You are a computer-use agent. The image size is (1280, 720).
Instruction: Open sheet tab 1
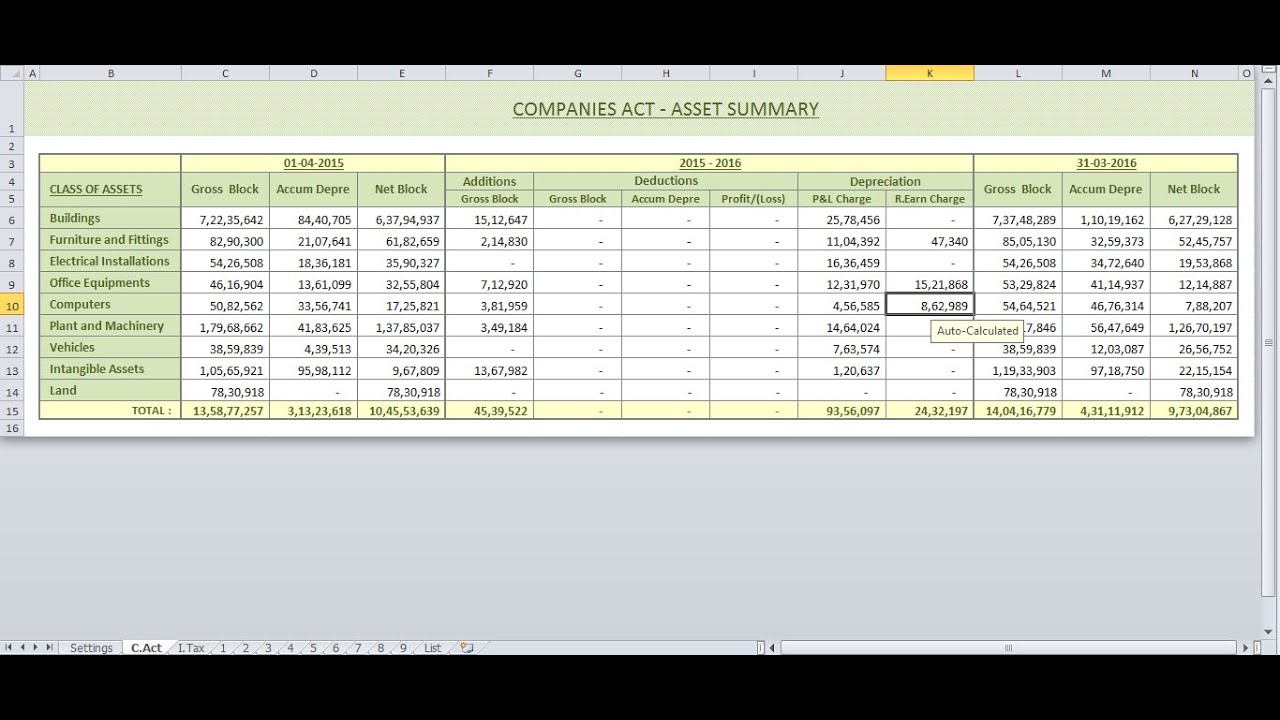click(x=223, y=648)
